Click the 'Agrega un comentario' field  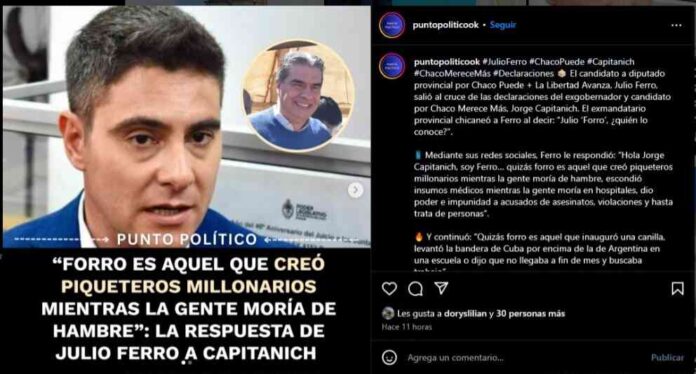tap(524, 357)
